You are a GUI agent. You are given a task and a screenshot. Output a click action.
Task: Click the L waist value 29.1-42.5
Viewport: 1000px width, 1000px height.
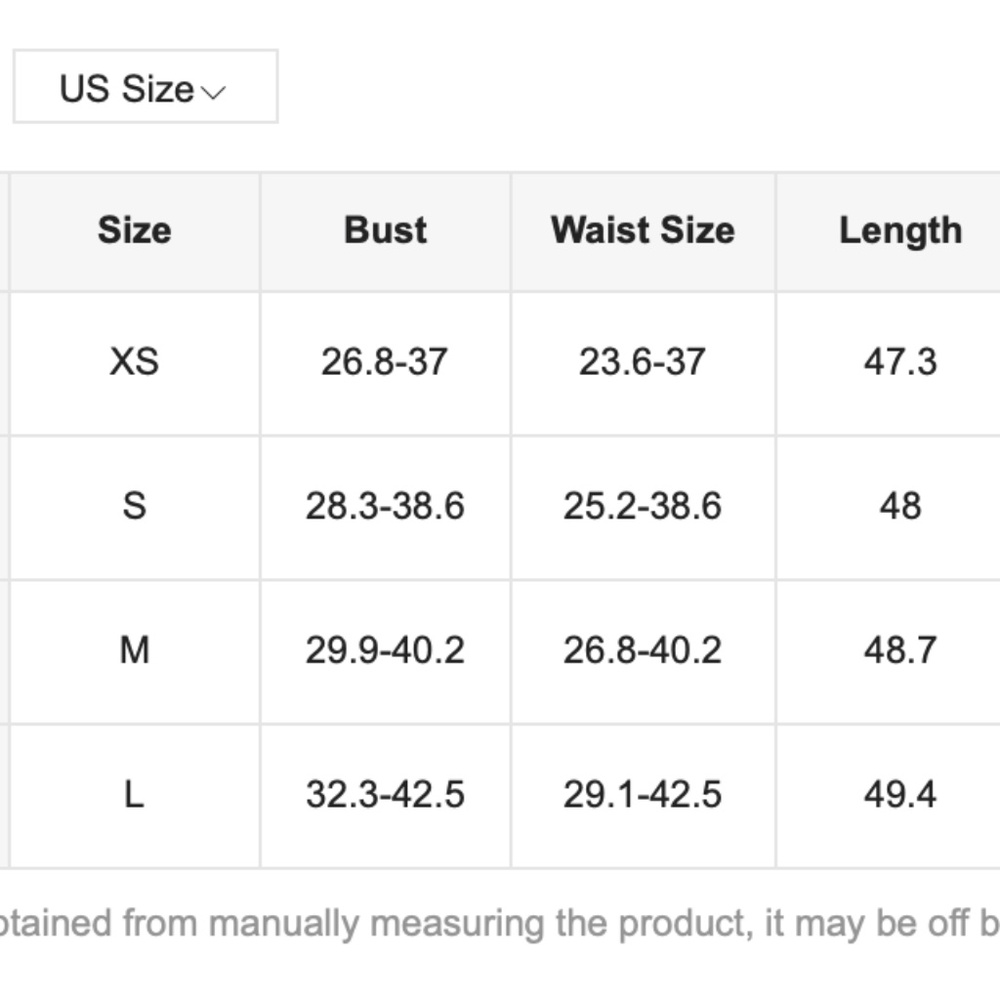click(642, 795)
